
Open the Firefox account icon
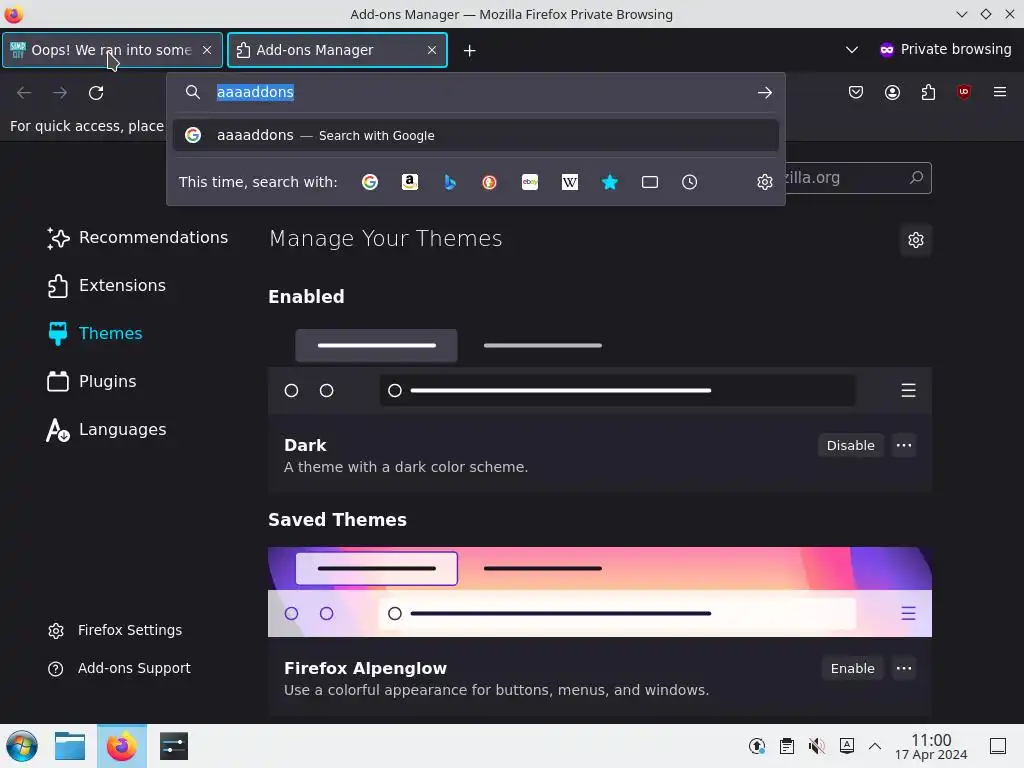892,92
